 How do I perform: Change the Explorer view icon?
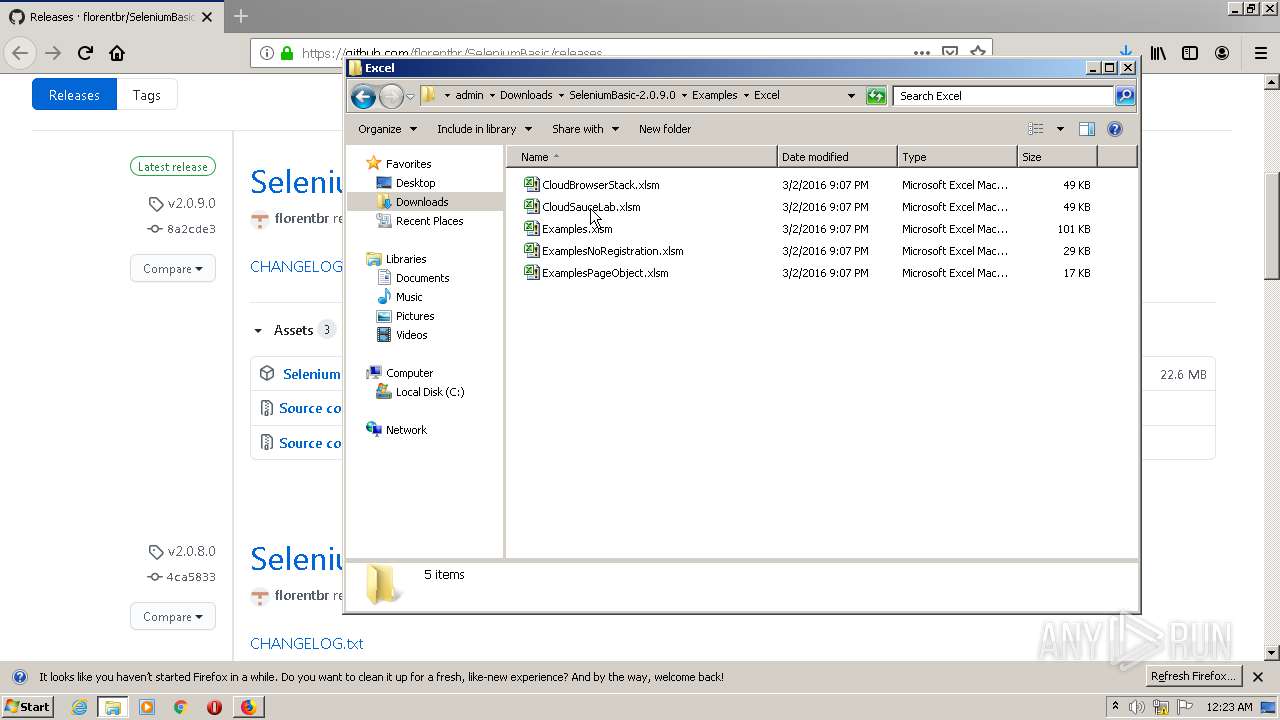point(1036,129)
